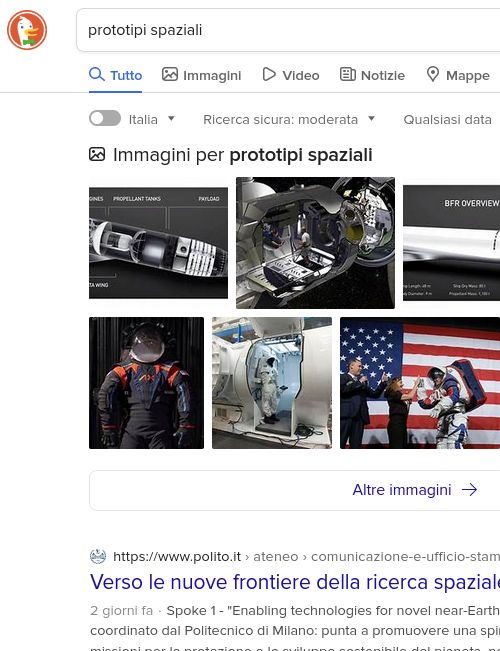Open the propellant tanks rocket cutaway thumbnail

(158, 243)
